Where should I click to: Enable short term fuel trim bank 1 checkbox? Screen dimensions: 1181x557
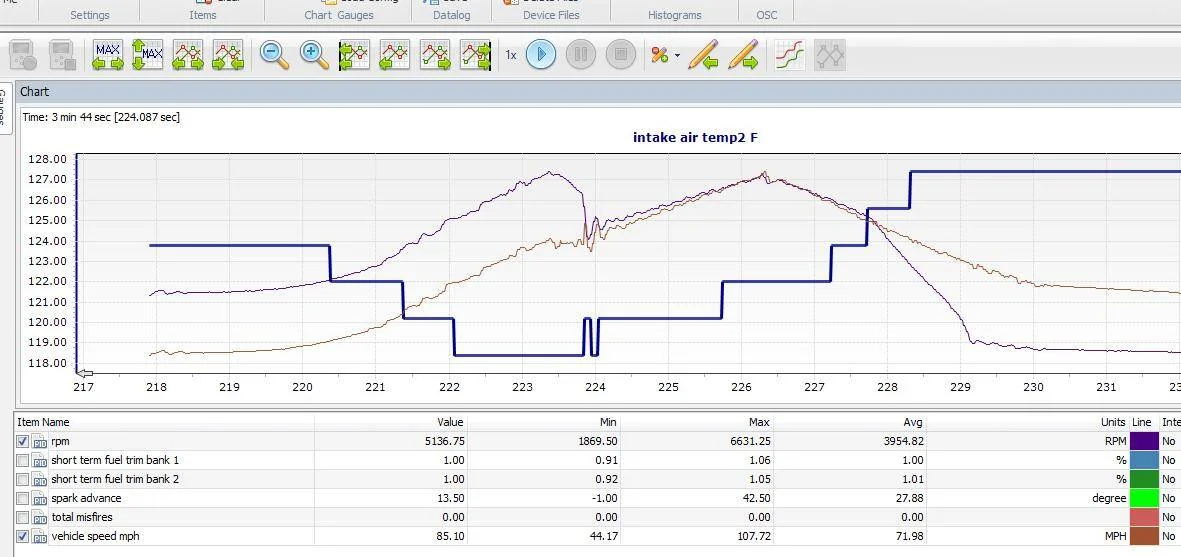tap(23, 460)
